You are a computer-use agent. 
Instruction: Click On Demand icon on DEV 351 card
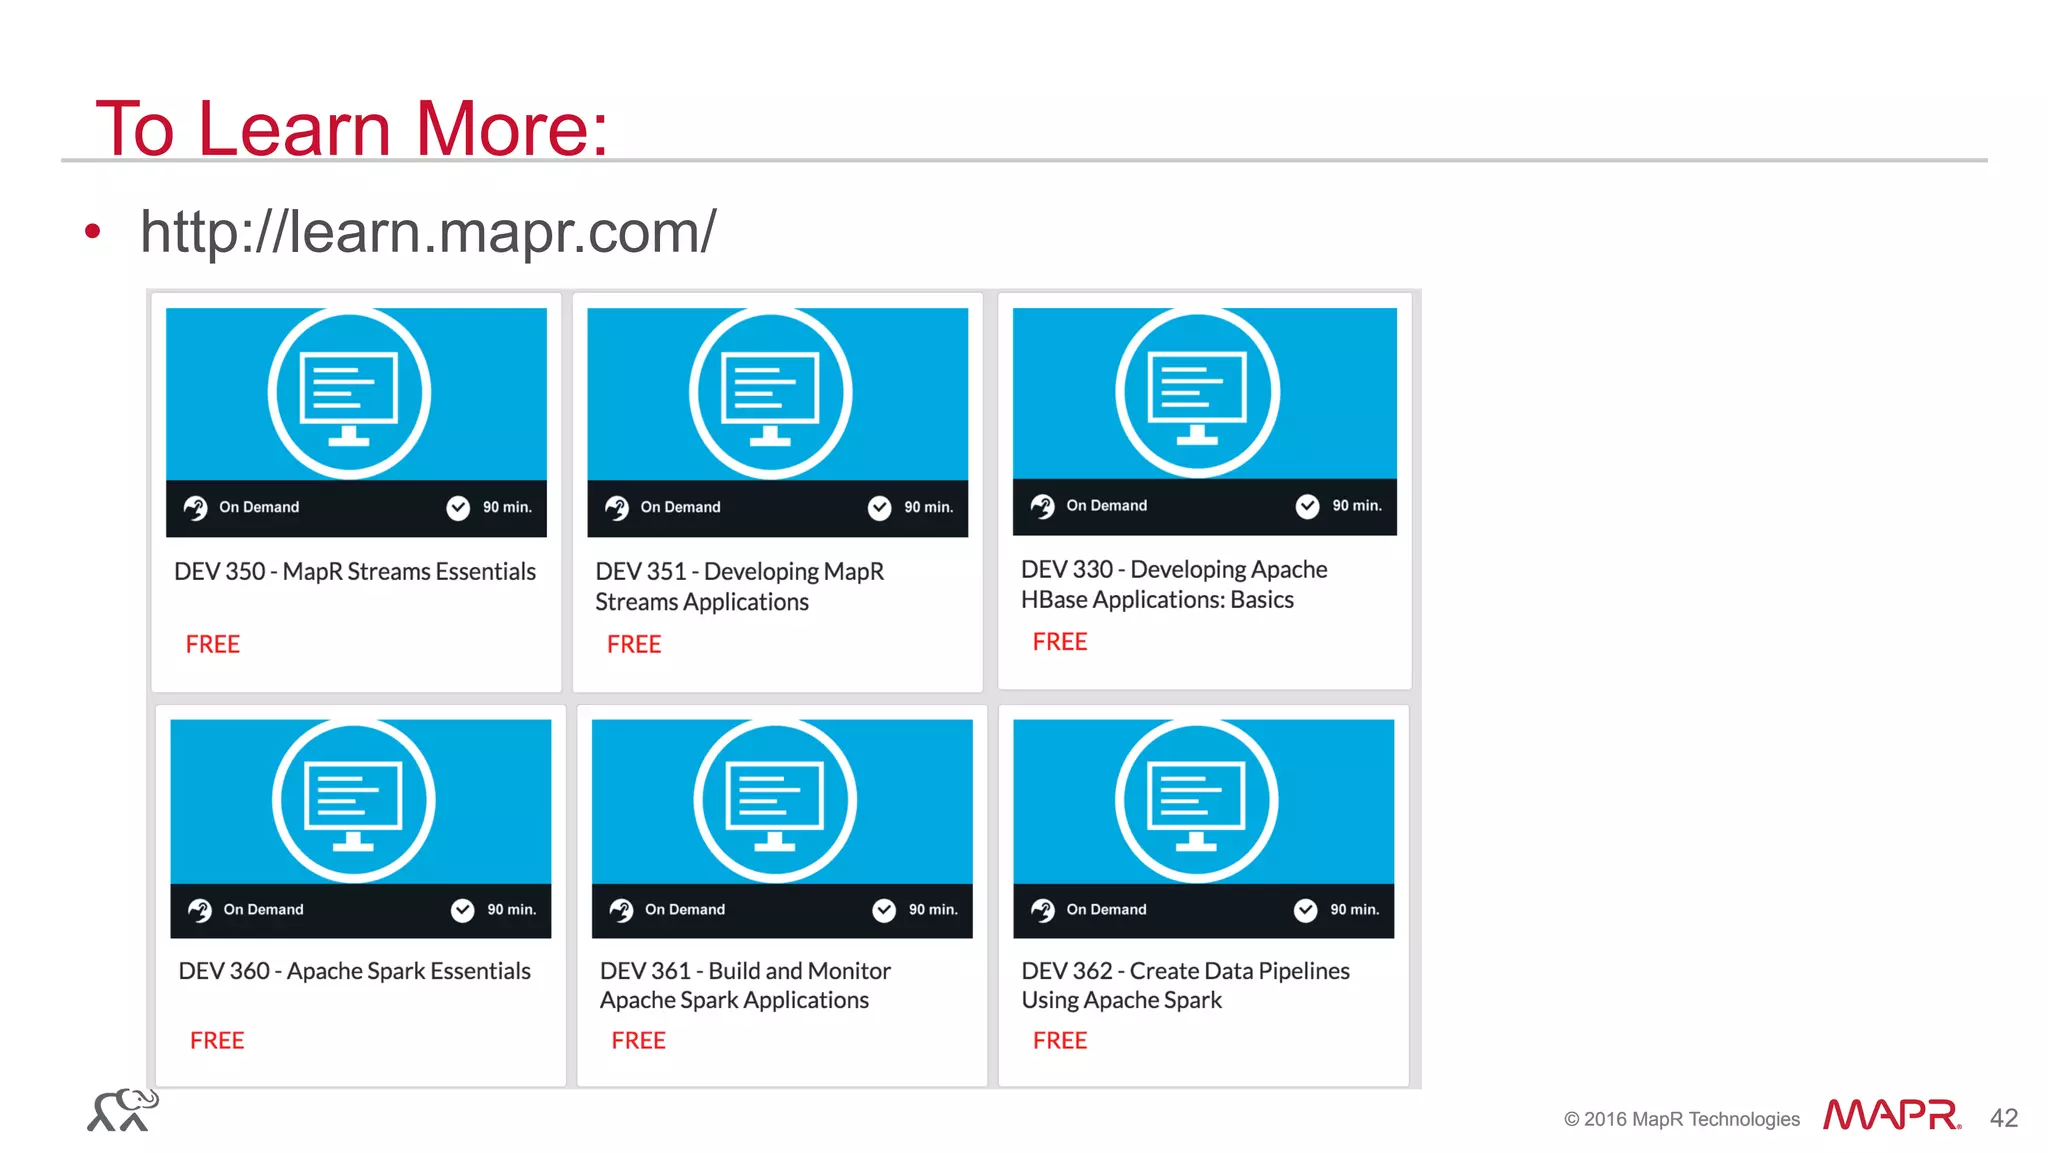coord(617,508)
